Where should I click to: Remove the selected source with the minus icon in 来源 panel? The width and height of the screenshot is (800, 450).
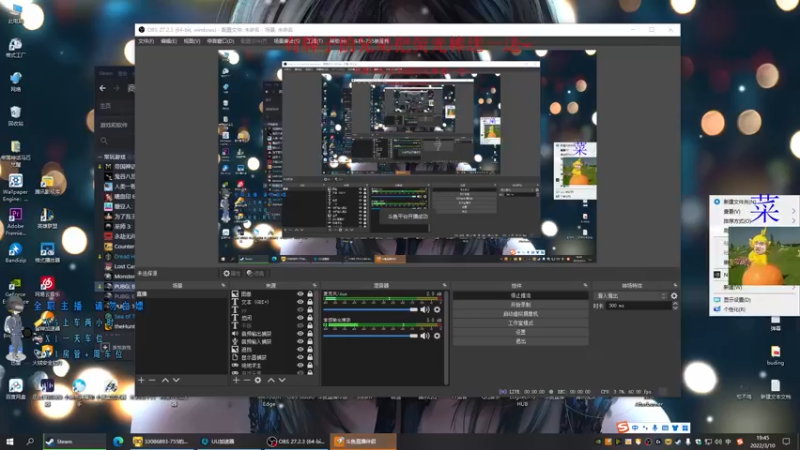(x=247, y=380)
